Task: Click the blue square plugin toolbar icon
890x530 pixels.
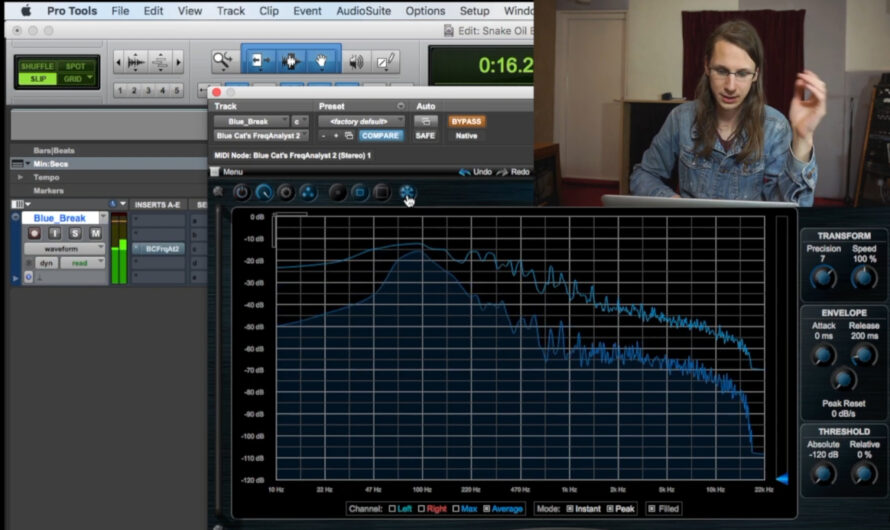Action: pos(359,192)
